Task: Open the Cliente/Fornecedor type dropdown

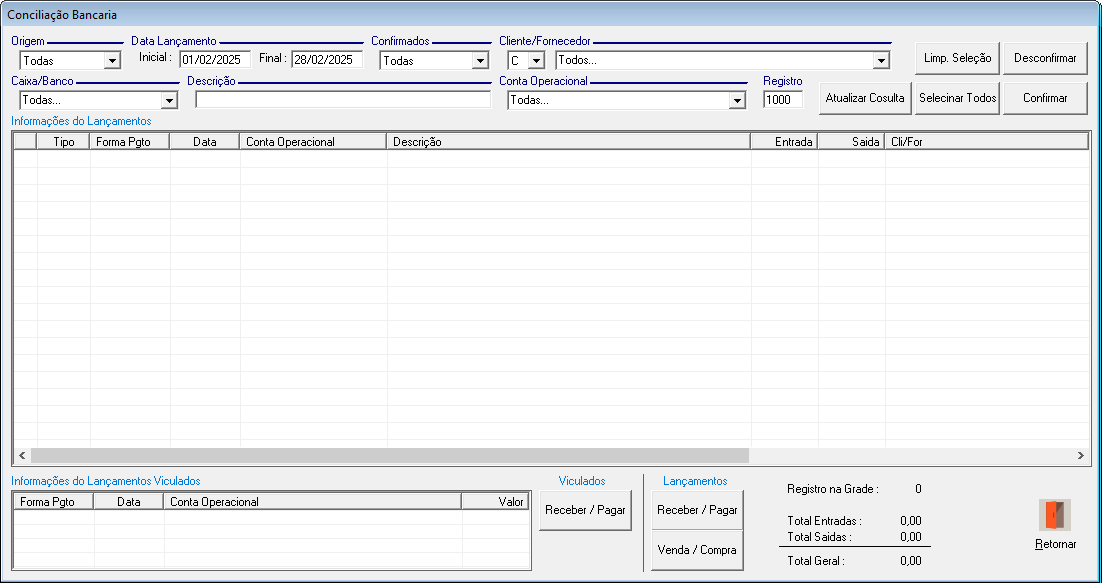Action: (535, 61)
